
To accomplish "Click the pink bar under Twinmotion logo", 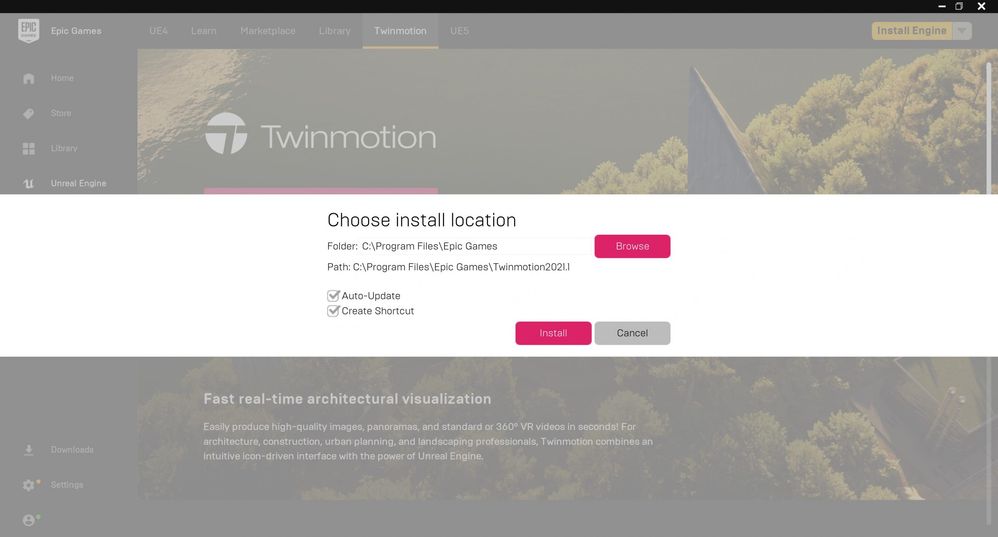I will point(321,191).
